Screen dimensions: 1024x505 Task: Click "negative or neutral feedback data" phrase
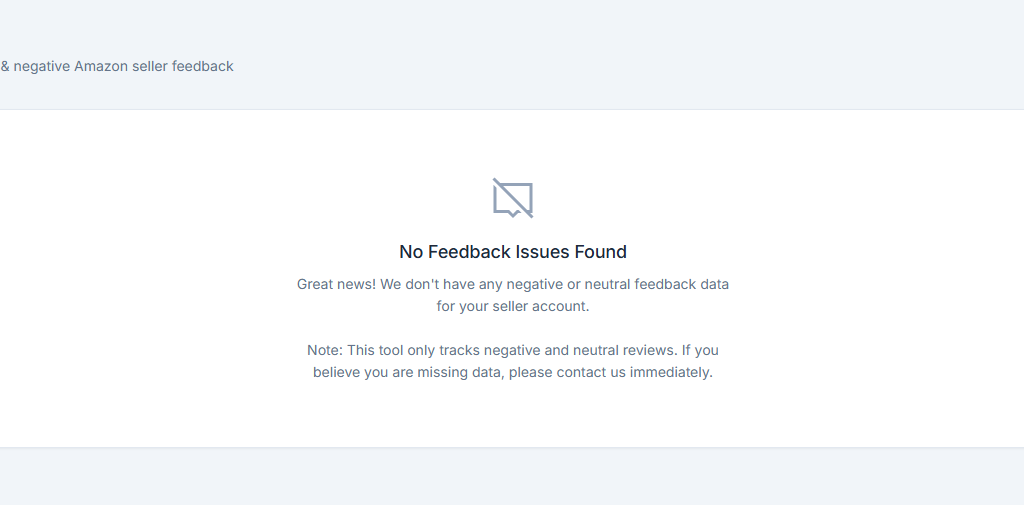(x=618, y=284)
